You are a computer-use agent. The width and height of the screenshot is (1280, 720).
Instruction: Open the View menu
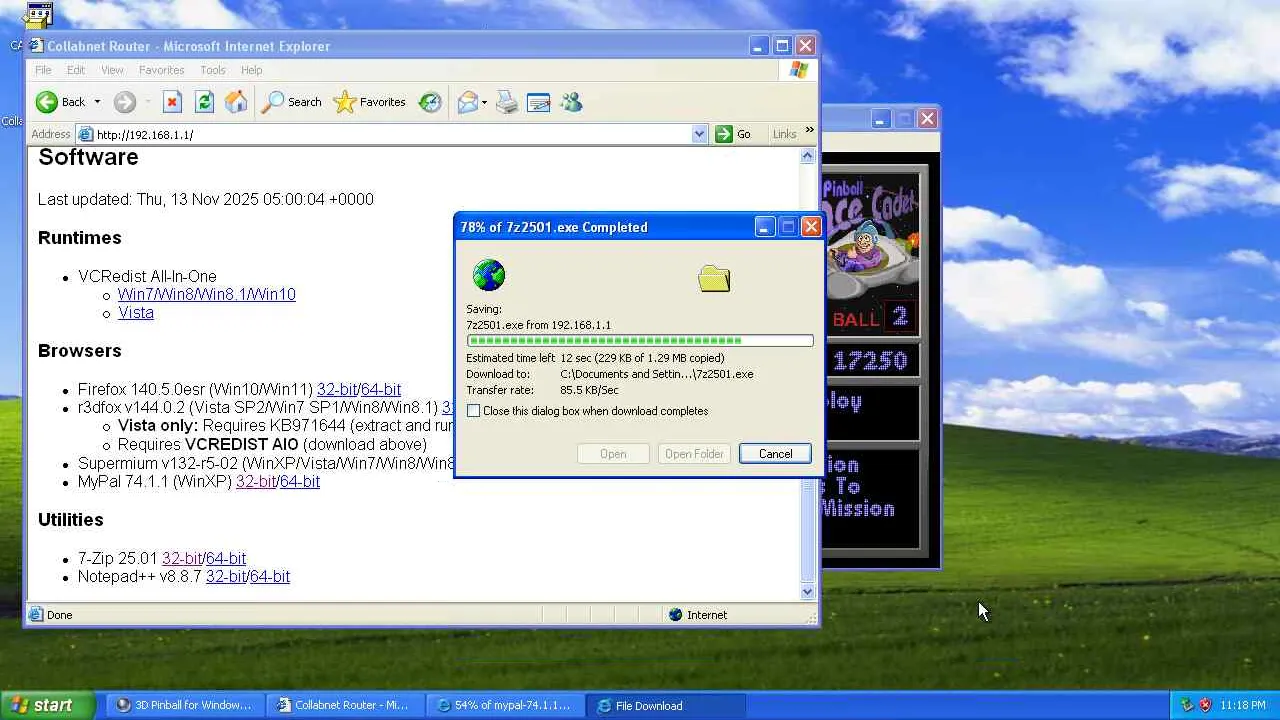click(112, 70)
